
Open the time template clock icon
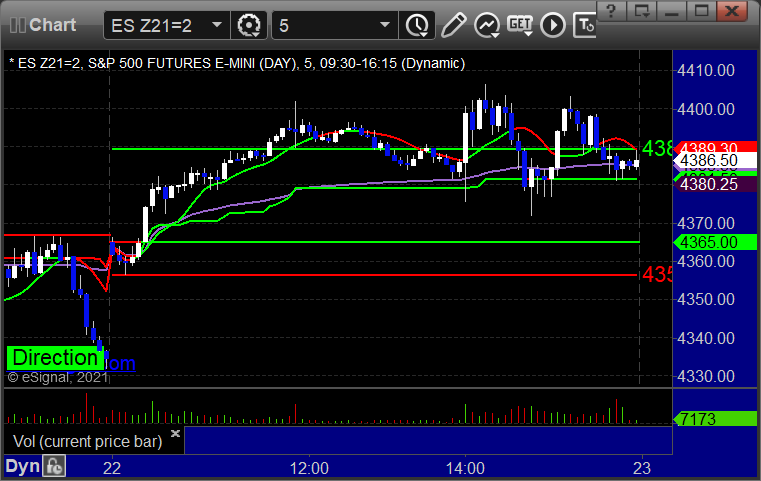(417, 25)
